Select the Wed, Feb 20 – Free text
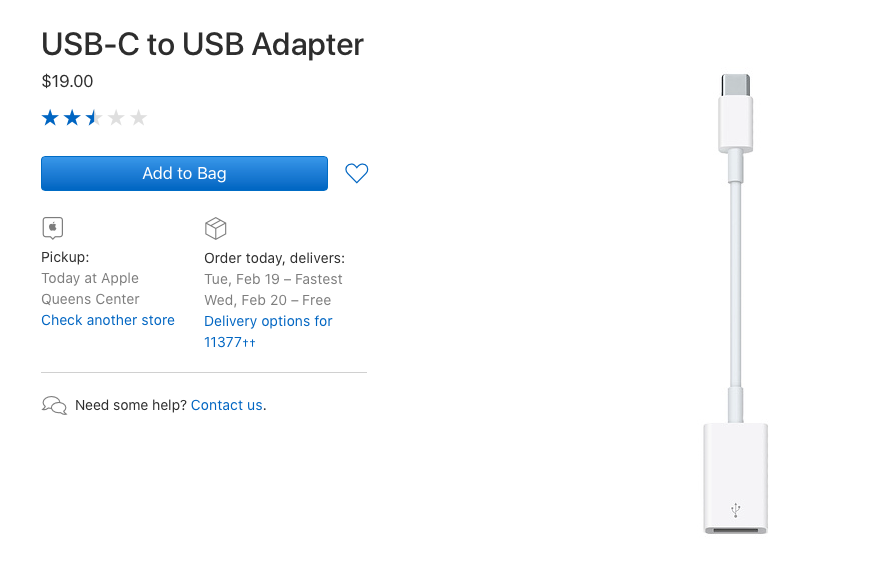Screen dimensions: 872x573 (x=267, y=300)
